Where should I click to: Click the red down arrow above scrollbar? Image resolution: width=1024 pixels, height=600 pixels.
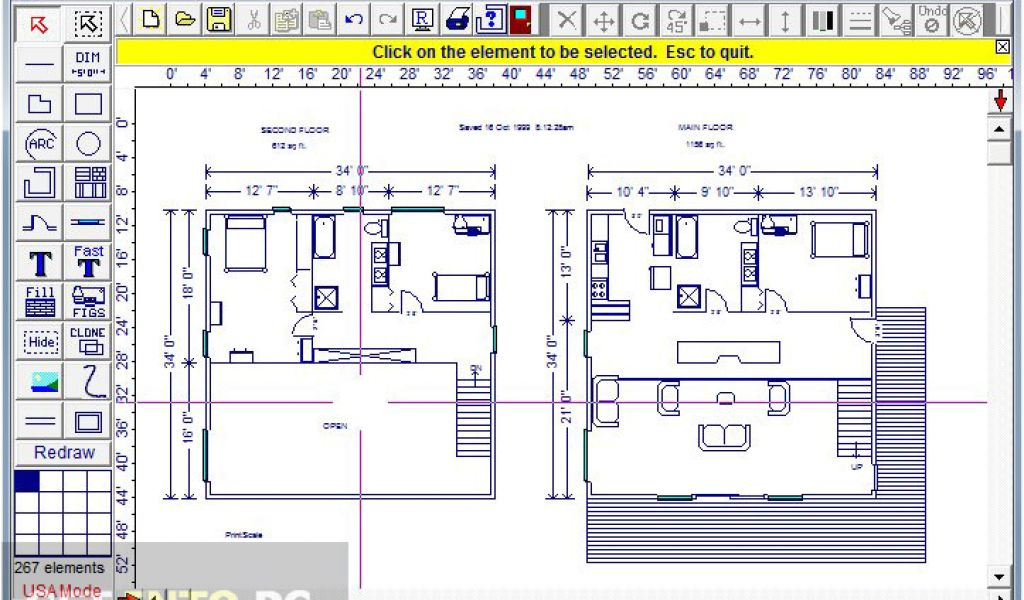tap(1000, 103)
